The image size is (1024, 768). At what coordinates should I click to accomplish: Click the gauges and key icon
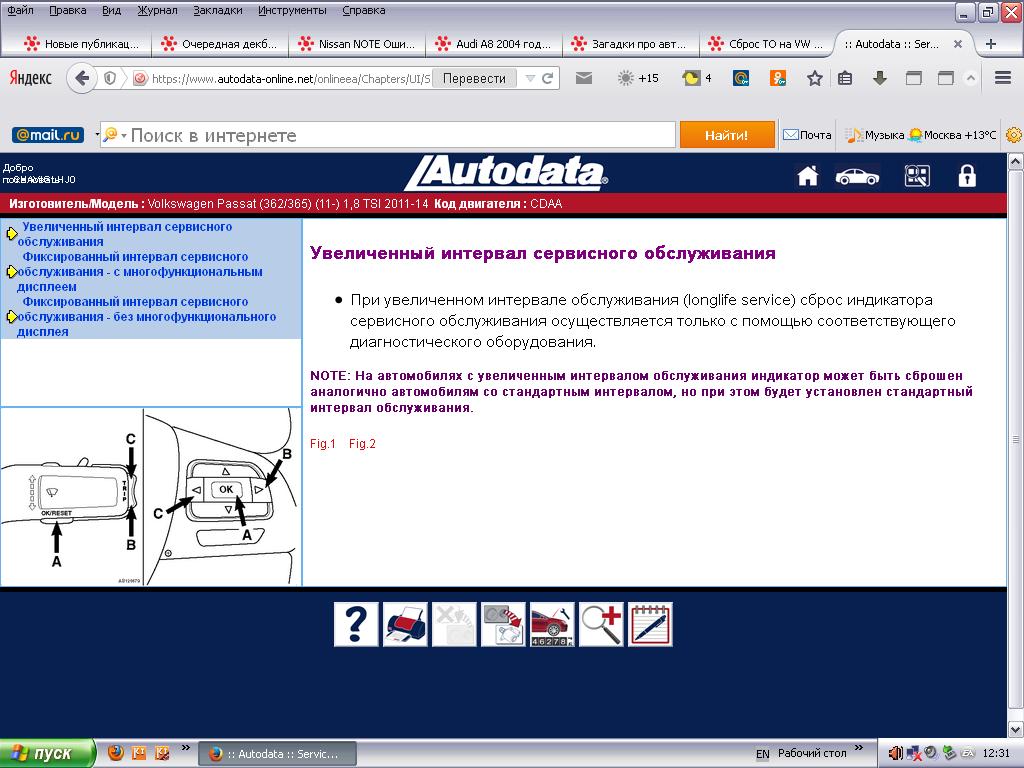[503, 624]
